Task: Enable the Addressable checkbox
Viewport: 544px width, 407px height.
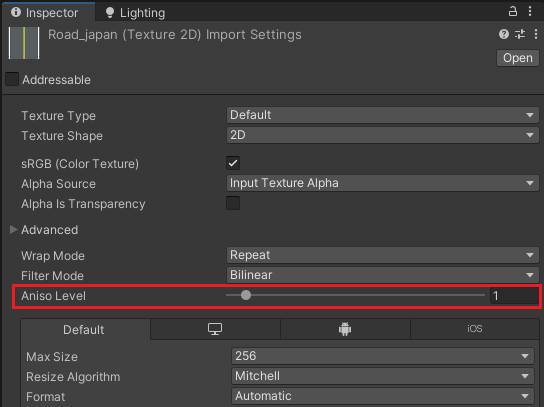Action: click(12, 79)
